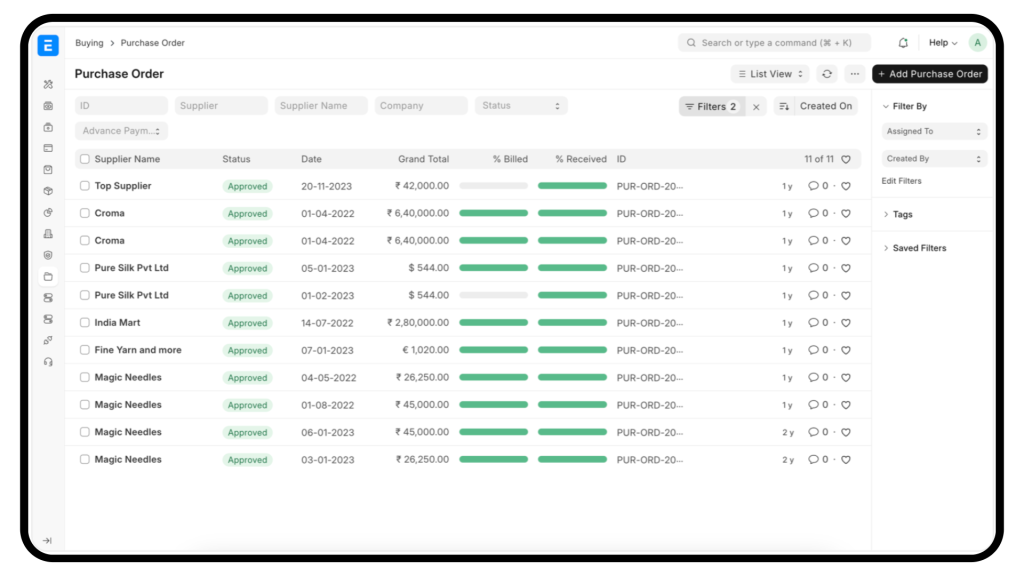Select the Top Supplier row checkbox
The width and height of the screenshot is (1024, 576).
85,186
